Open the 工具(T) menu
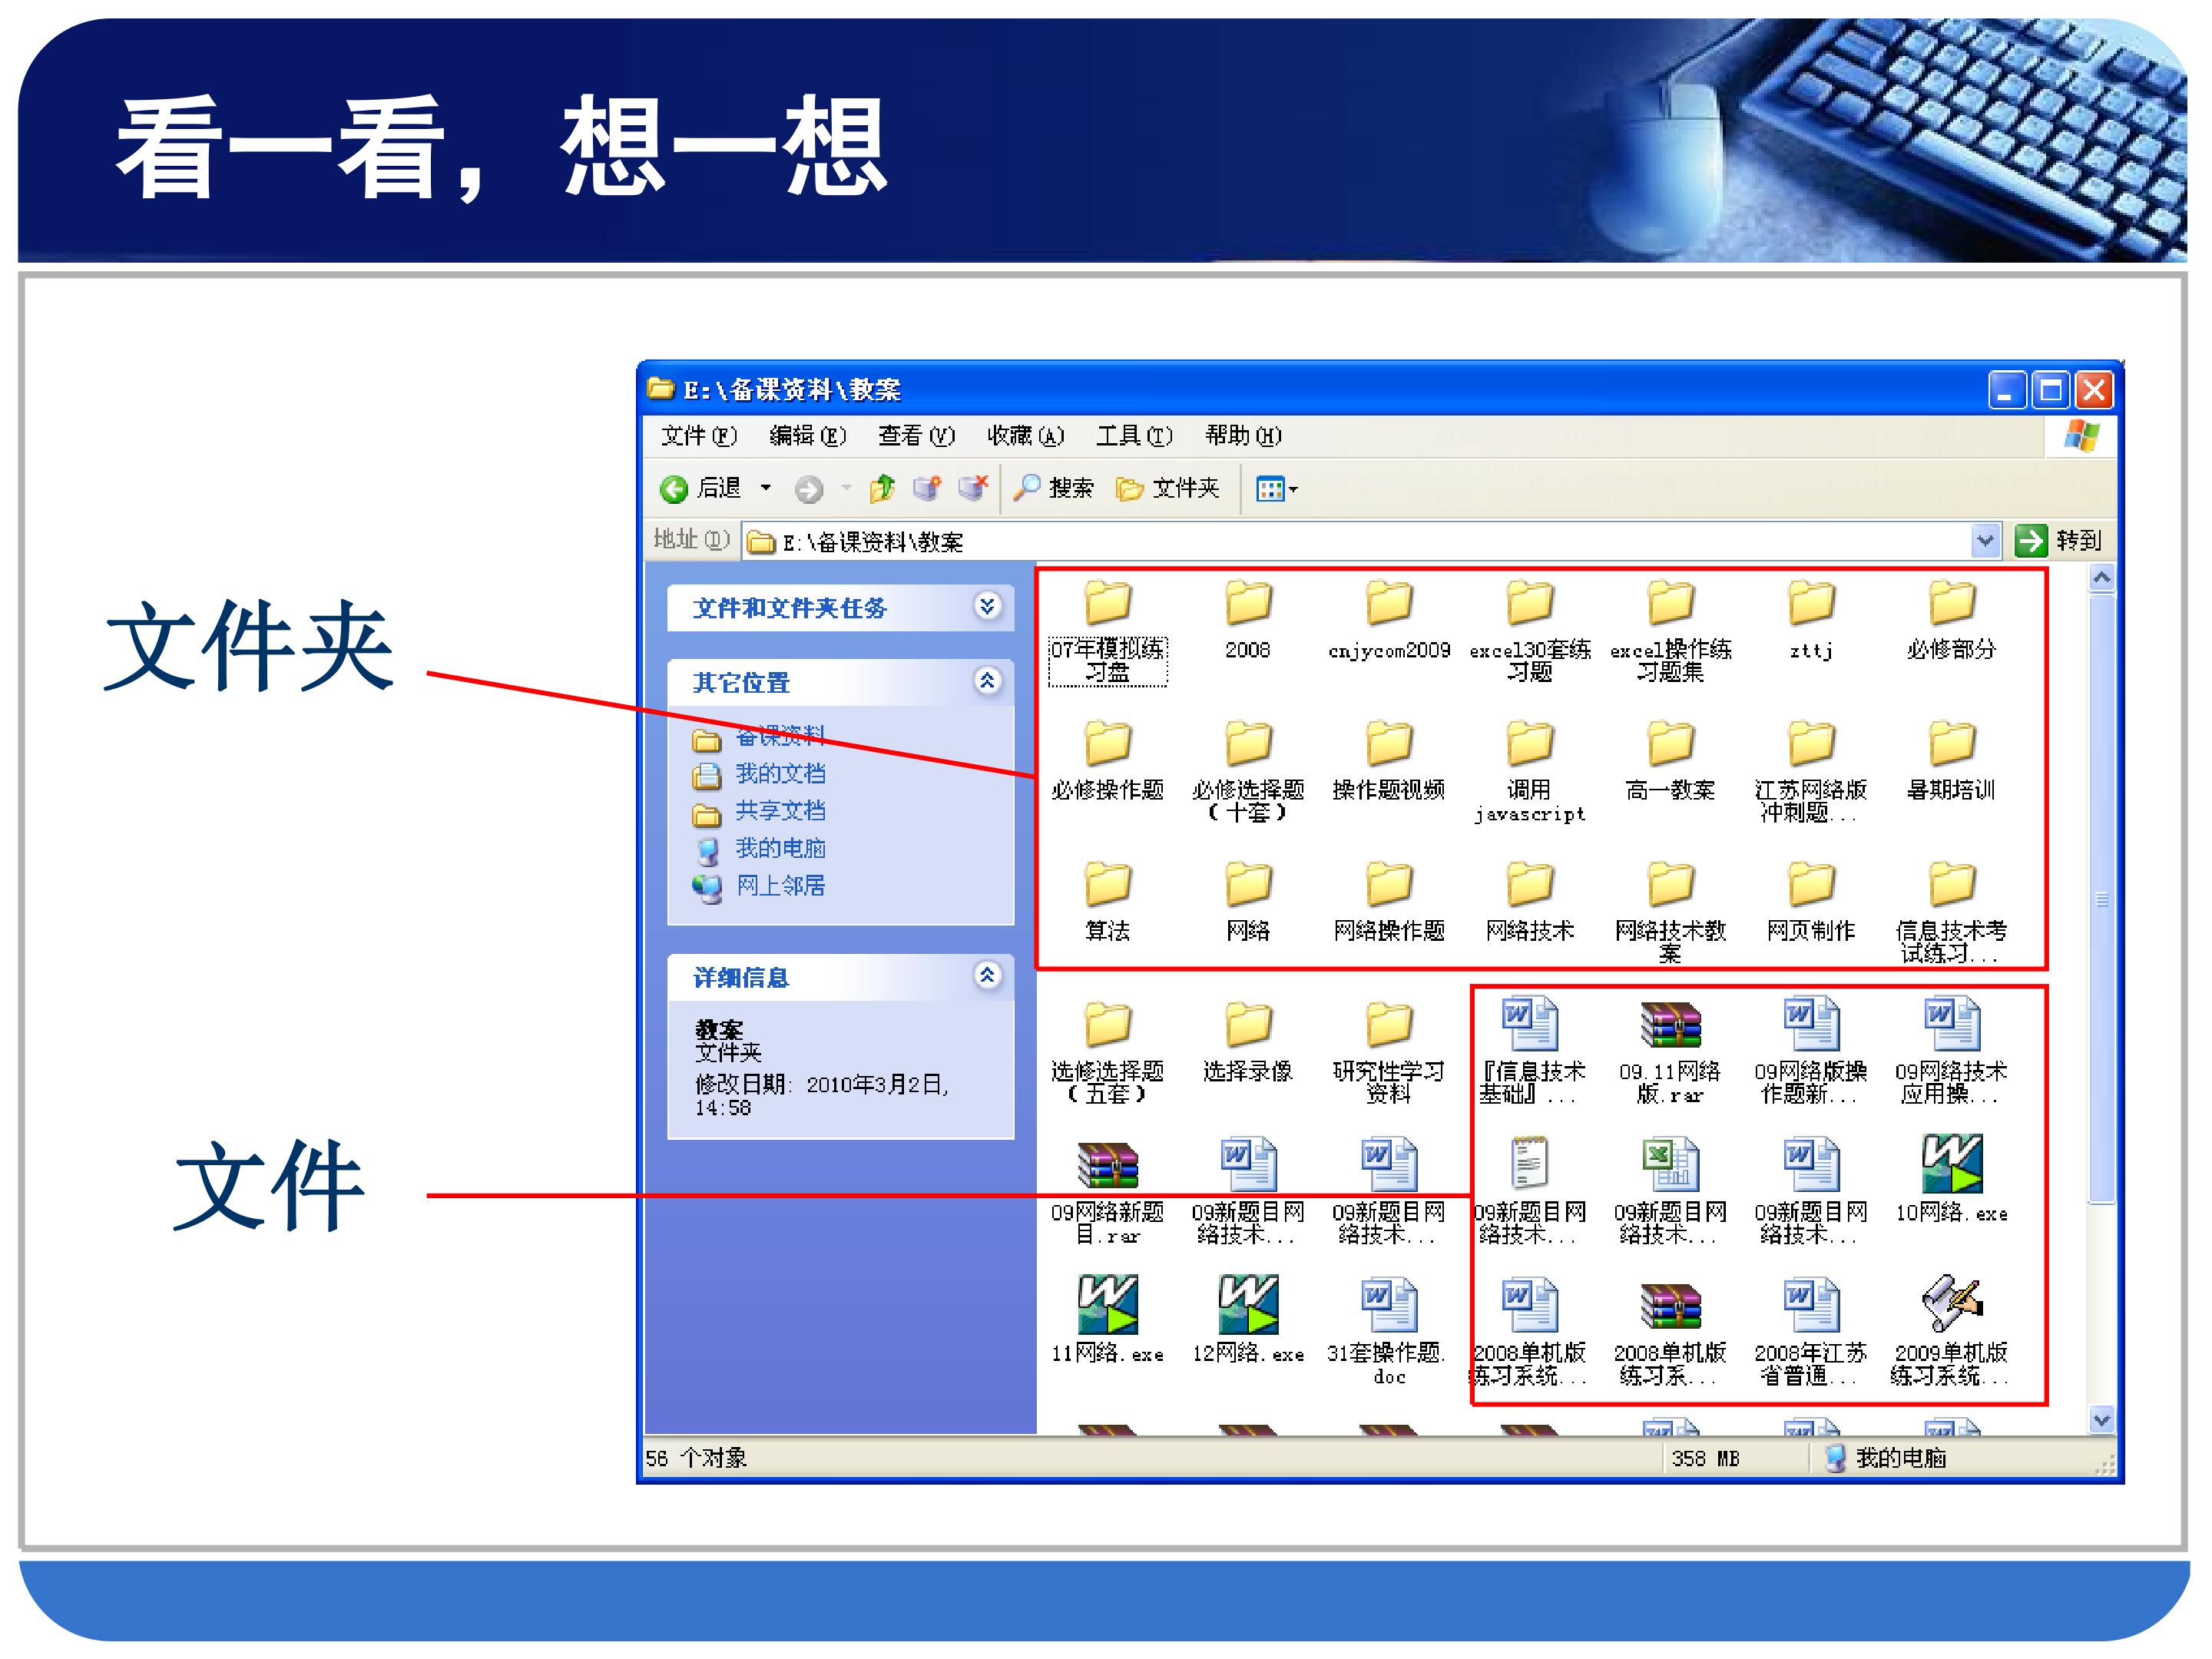 [x=1133, y=436]
